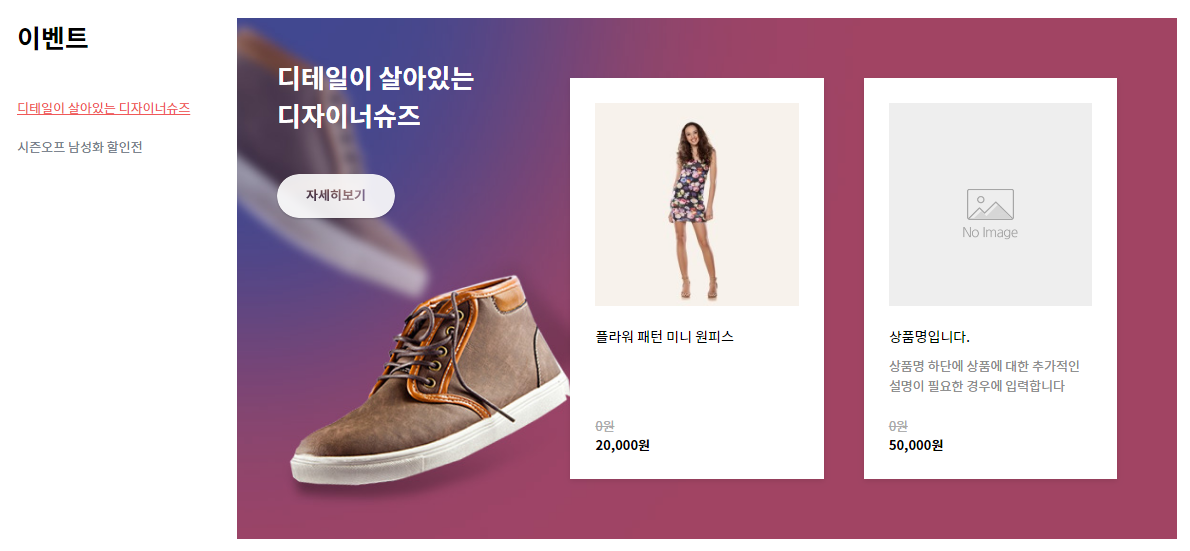Screen dimensions: 1190x551
Task: Select the 20,000원 sale price
Action: coord(622,446)
